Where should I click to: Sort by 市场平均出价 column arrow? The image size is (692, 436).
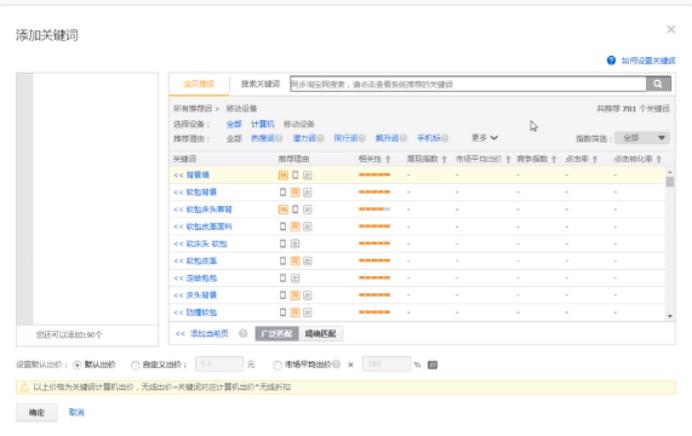pos(508,159)
